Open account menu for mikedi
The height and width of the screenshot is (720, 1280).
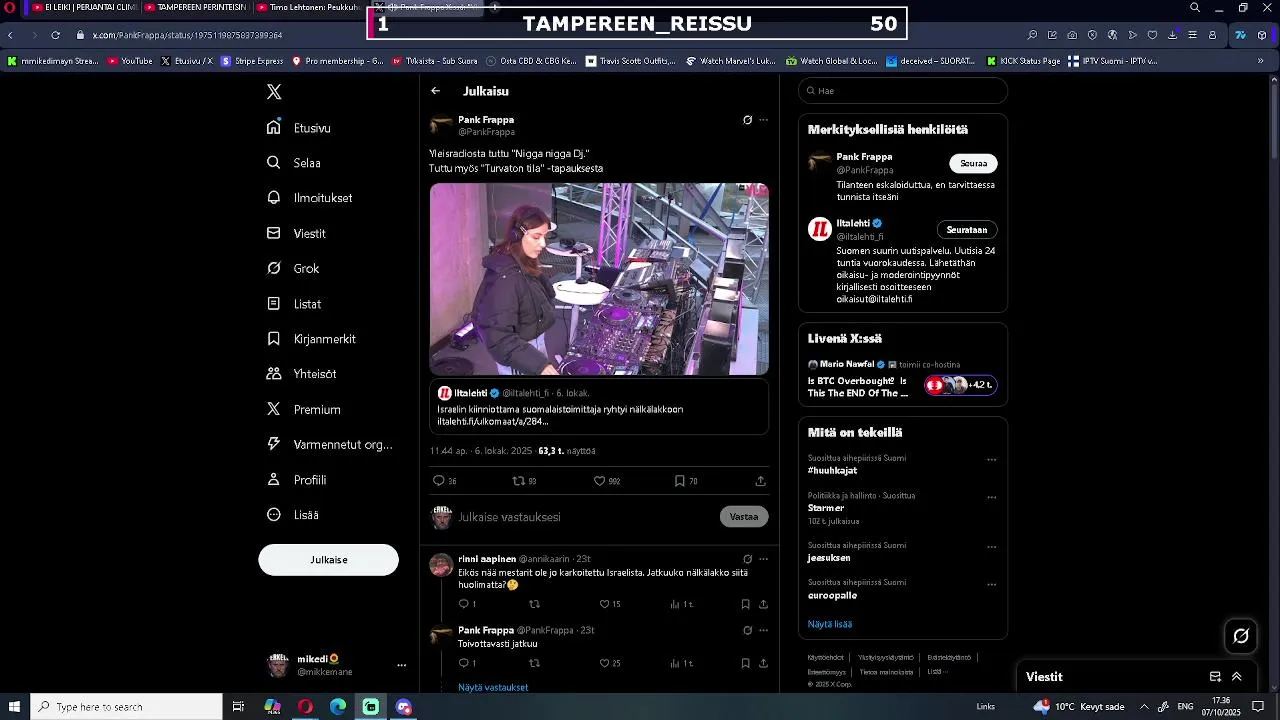[336, 665]
